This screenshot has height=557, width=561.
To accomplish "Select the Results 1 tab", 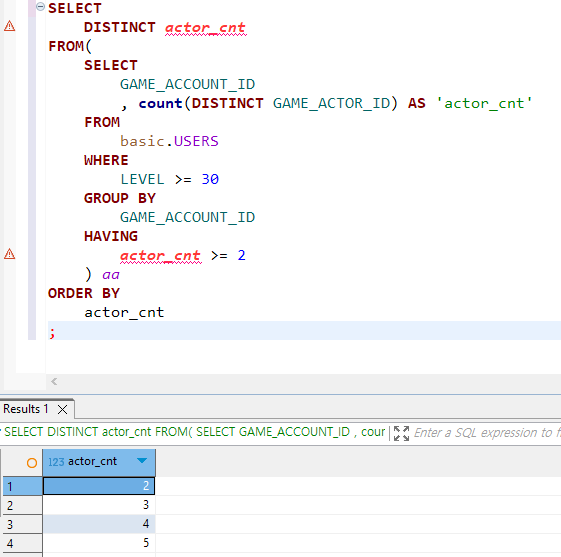I will pos(26,409).
